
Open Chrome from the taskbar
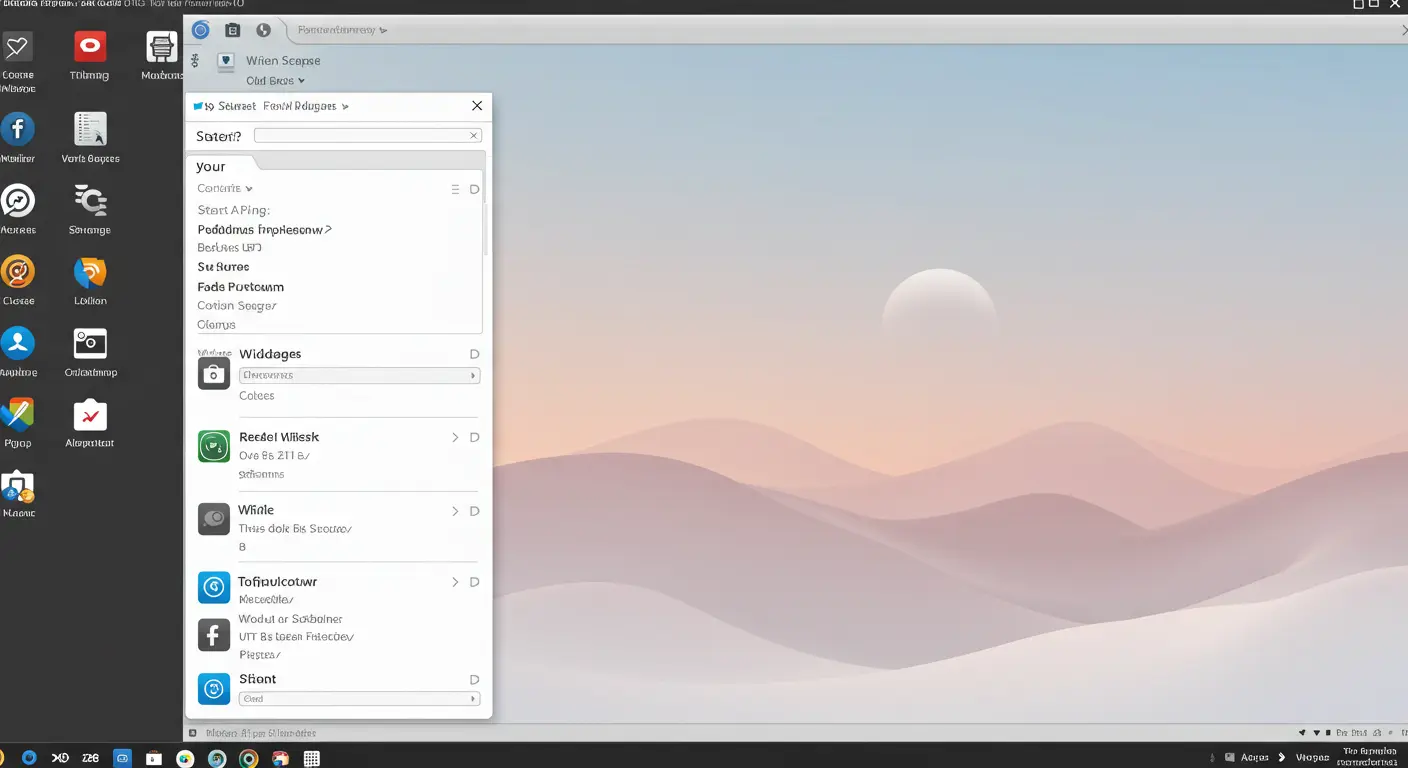tap(247, 757)
